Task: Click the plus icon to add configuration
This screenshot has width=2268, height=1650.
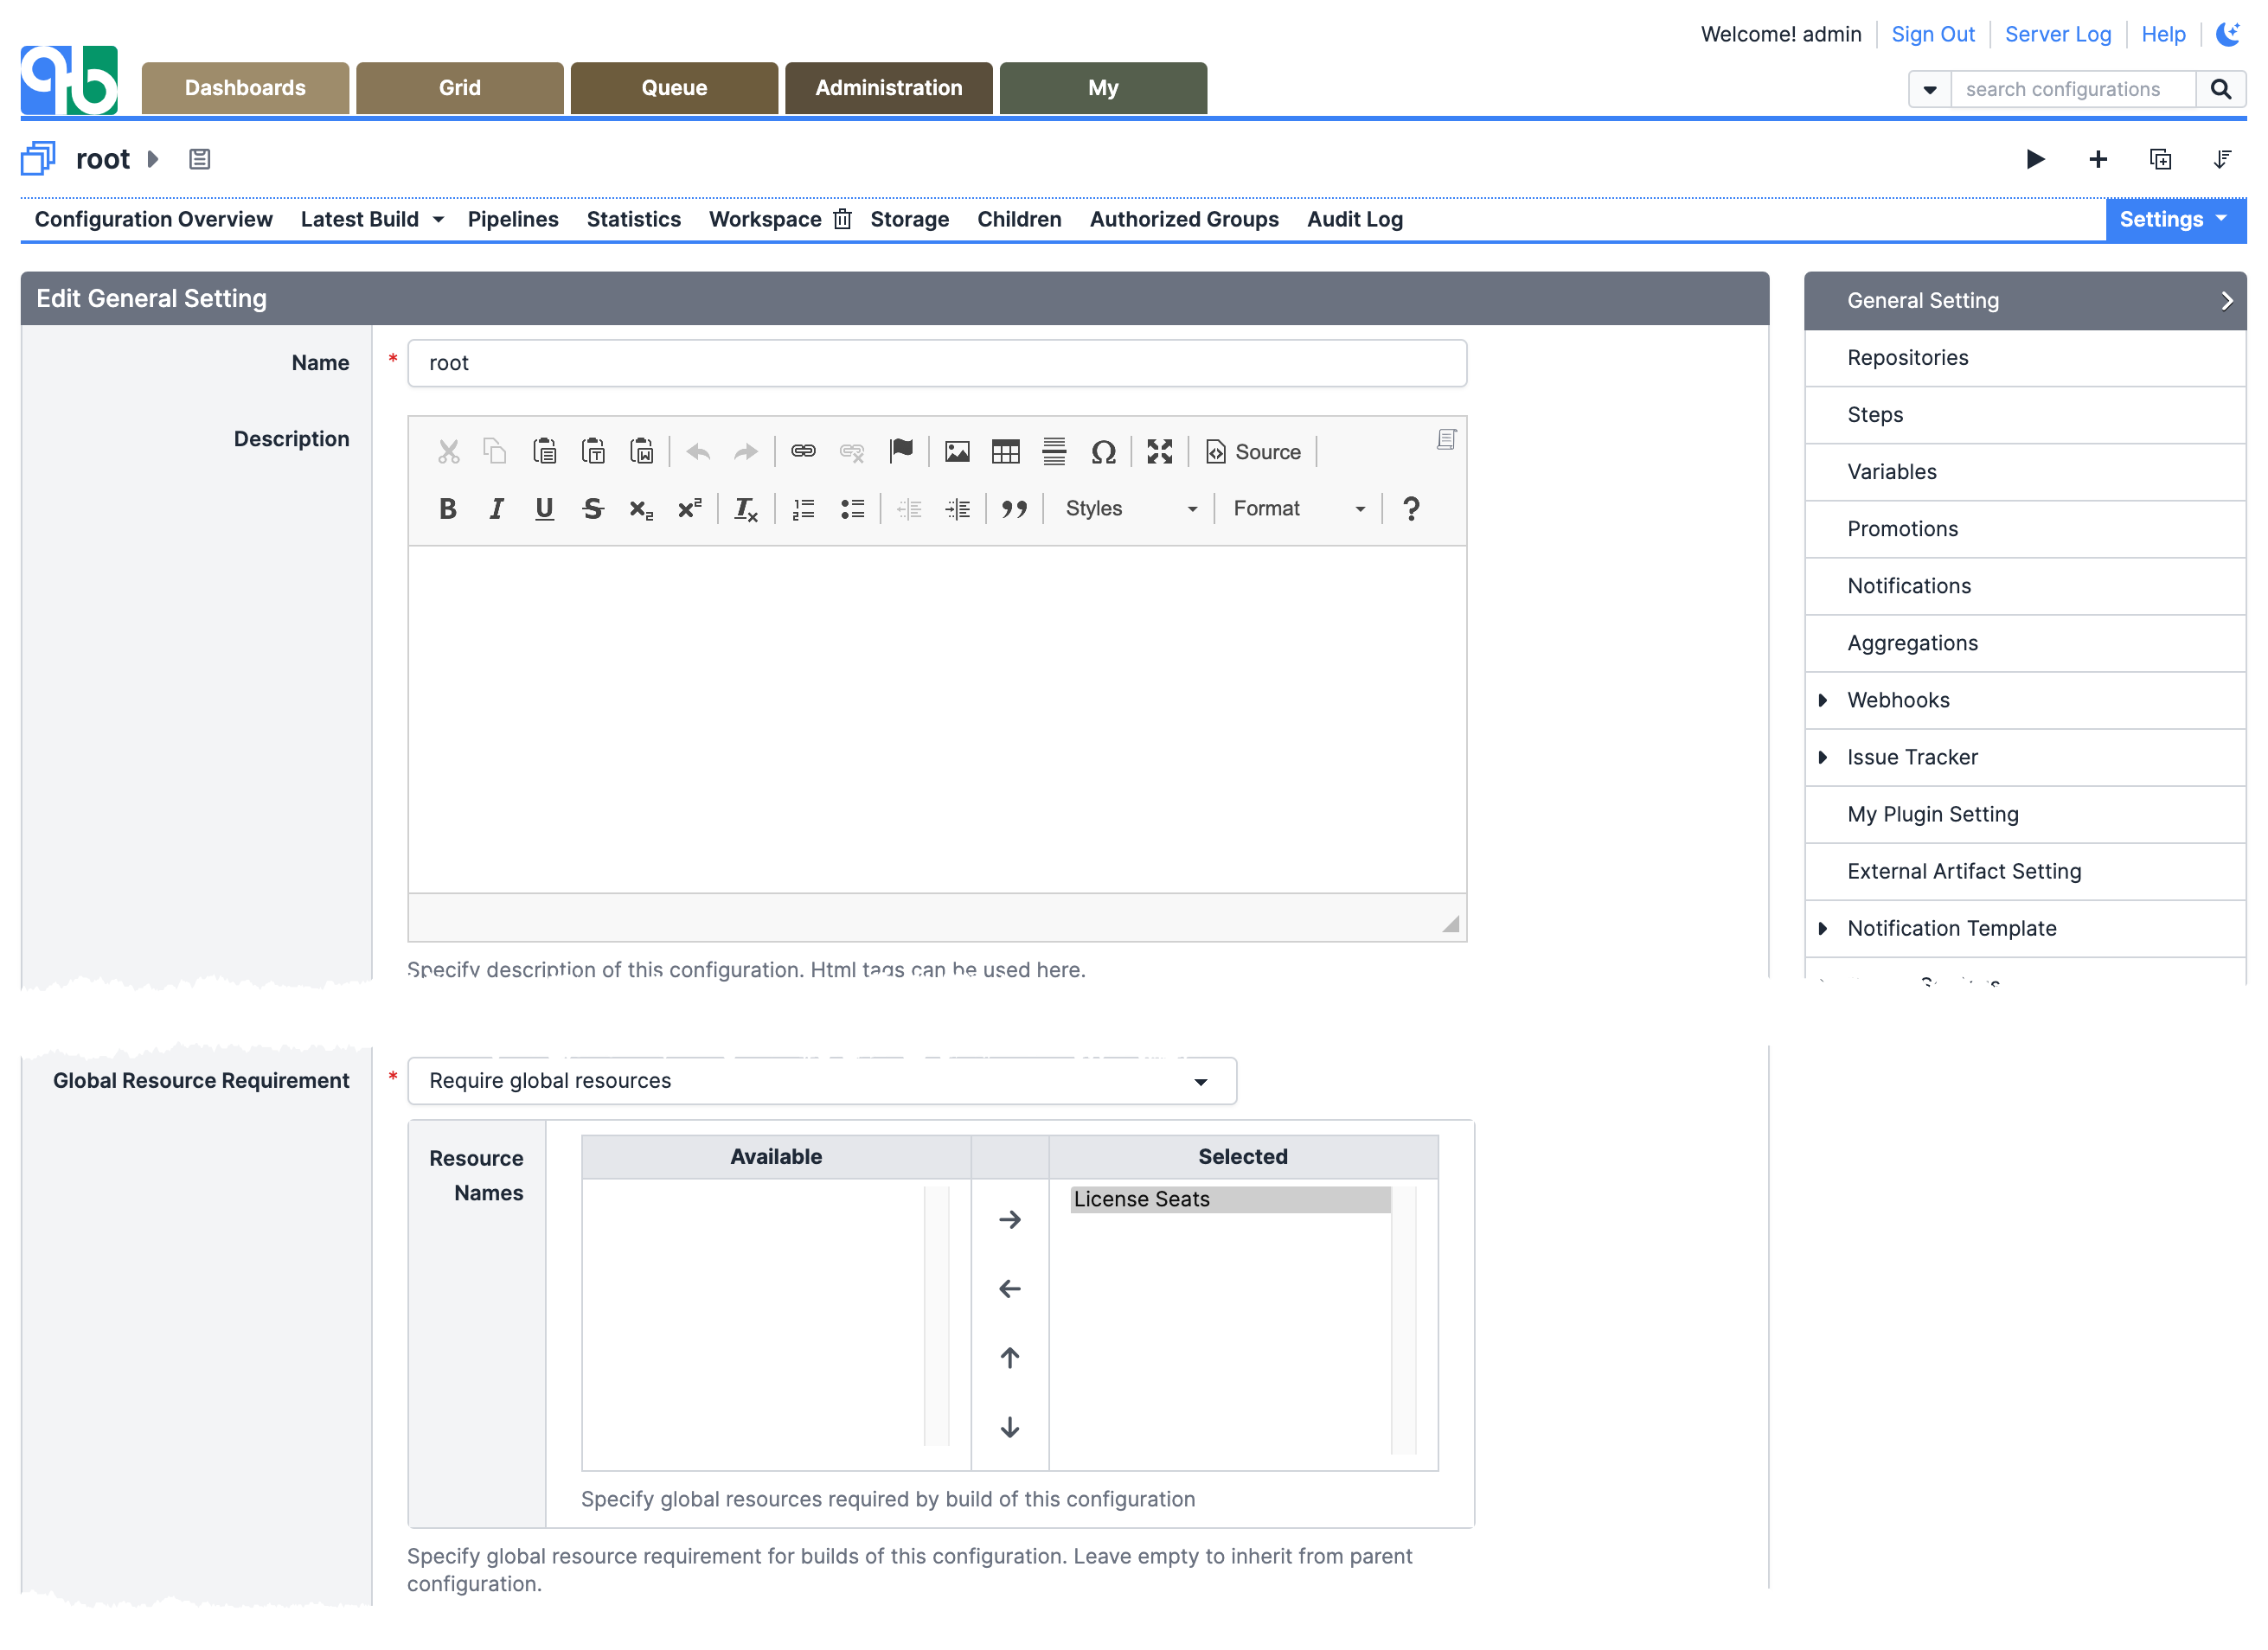Action: click(2098, 159)
